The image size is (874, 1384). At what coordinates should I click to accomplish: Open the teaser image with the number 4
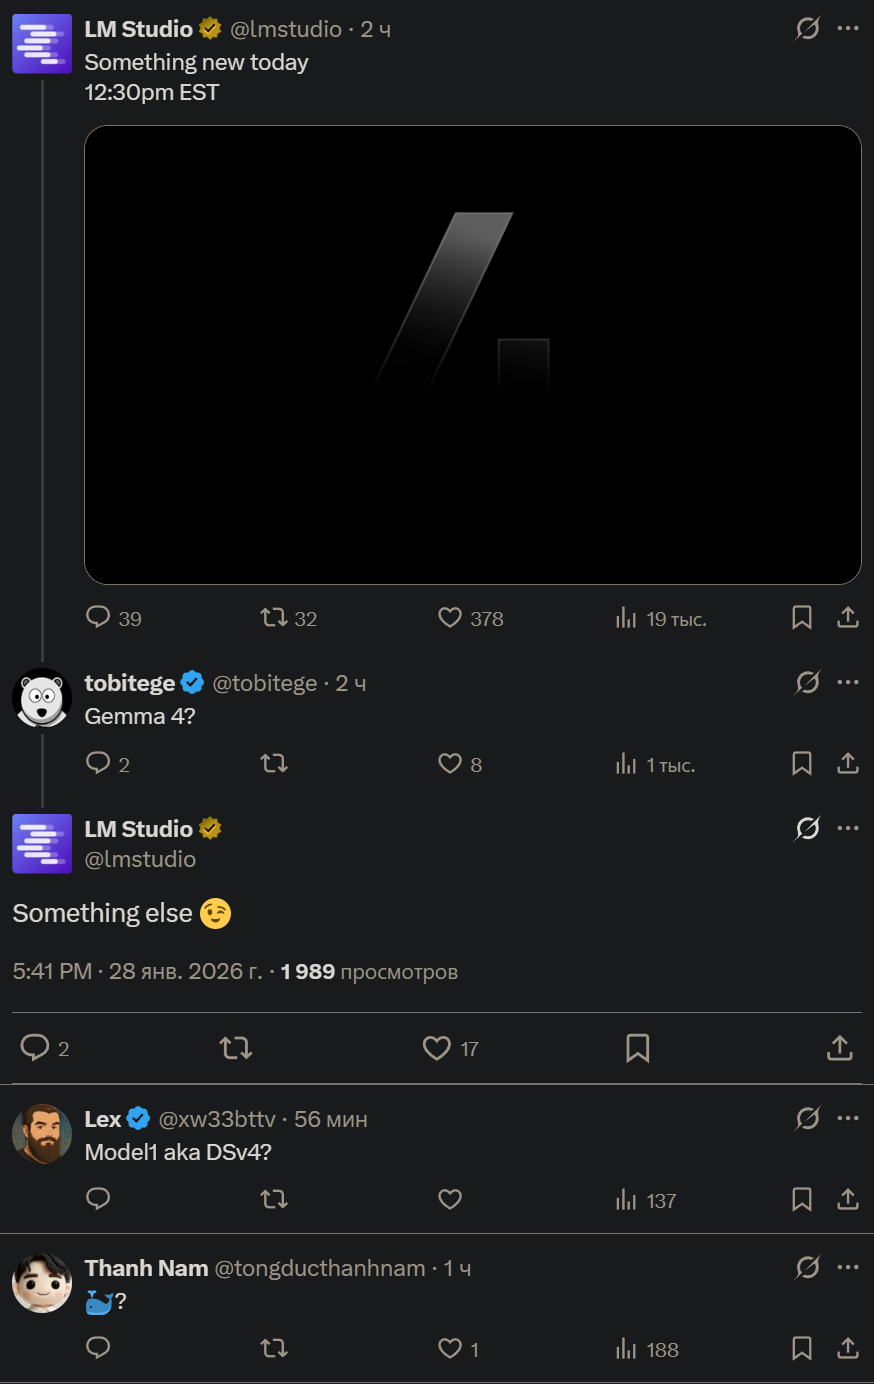[472, 354]
